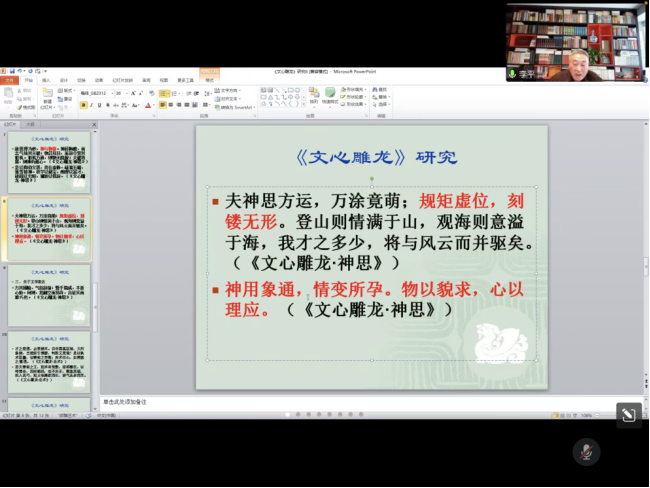Open the font size dropdown
Screen dimensions: 650x488
[x=120, y=92]
